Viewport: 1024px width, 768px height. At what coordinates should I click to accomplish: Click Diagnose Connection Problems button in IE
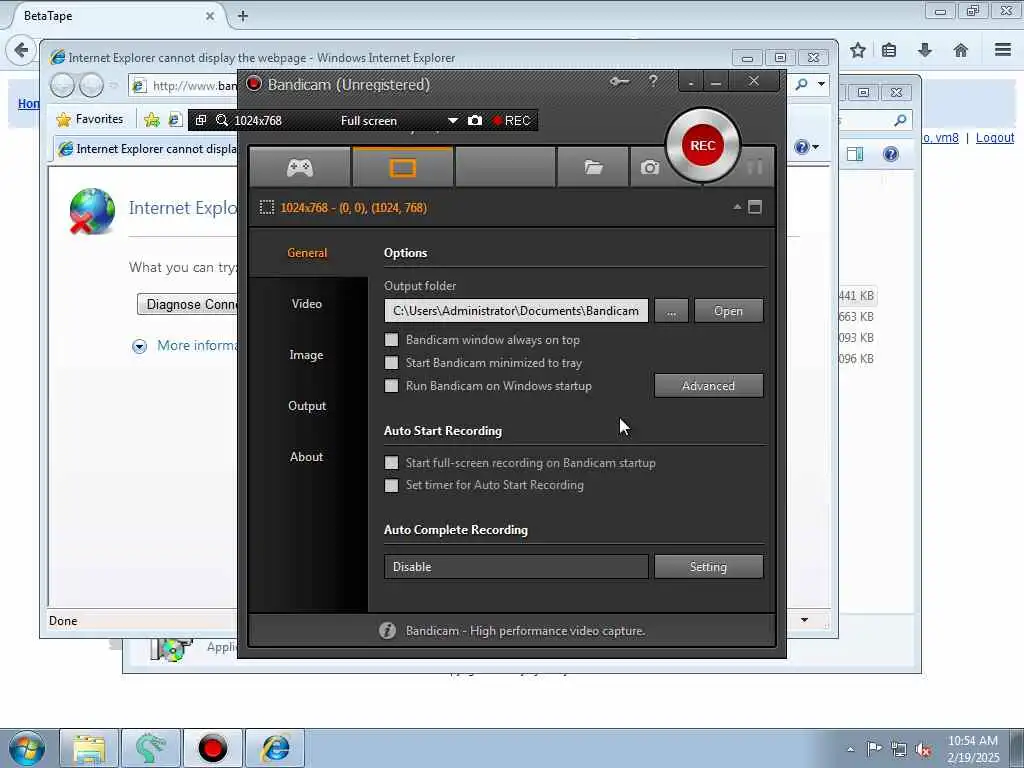[188, 304]
